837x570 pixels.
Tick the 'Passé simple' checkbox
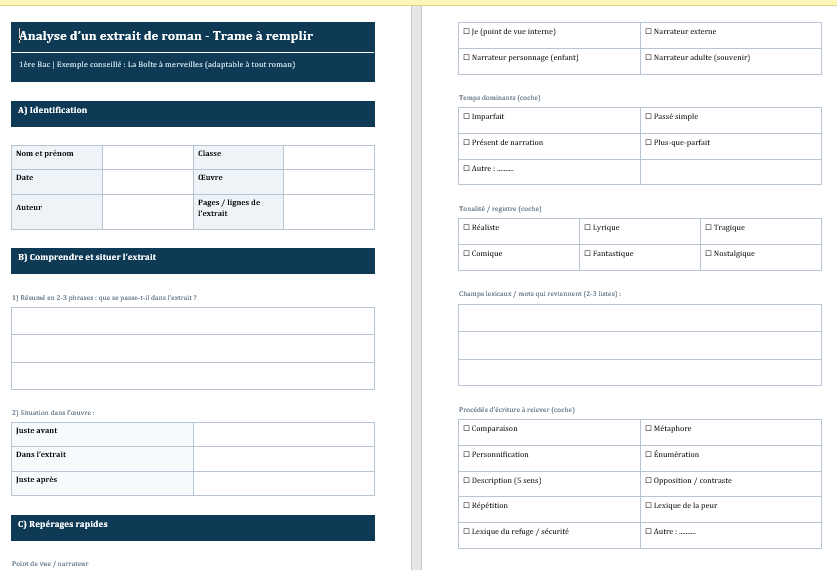click(650, 117)
